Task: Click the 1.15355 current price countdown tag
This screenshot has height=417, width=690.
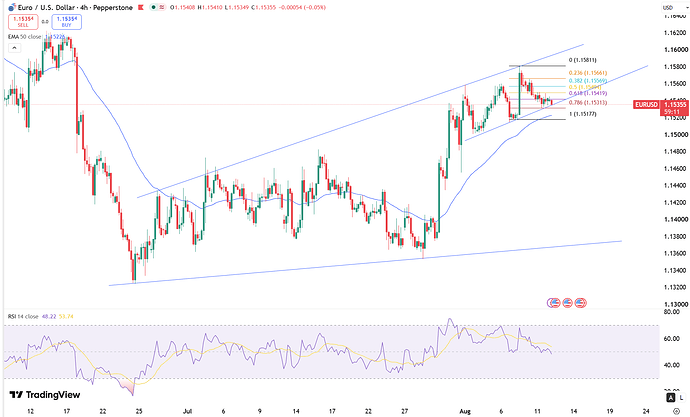Action: coord(675,108)
